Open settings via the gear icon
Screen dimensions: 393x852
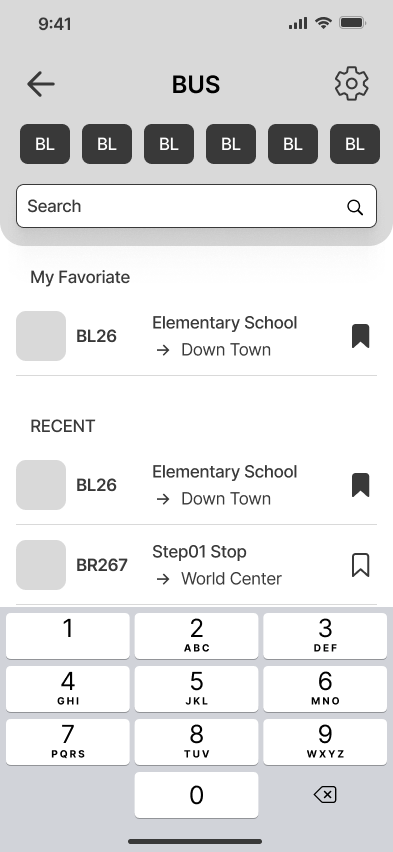coord(352,84)
